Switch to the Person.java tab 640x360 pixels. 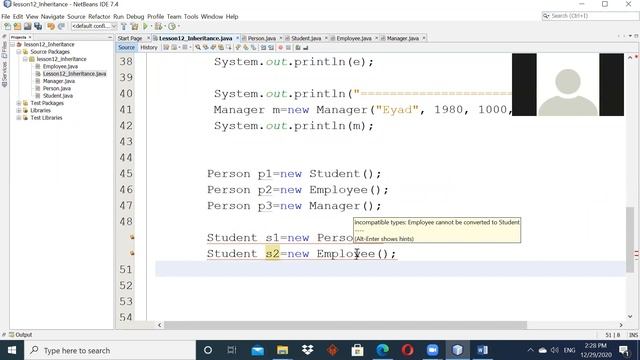tap(262, 38)
